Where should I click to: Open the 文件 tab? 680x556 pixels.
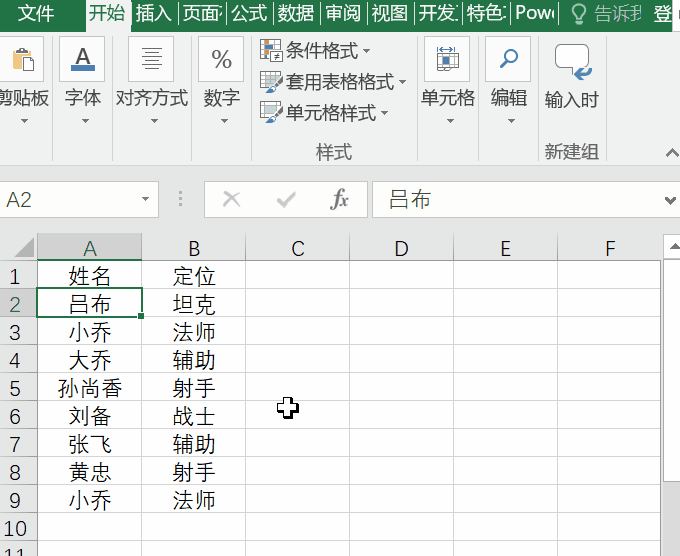point(36,14)
